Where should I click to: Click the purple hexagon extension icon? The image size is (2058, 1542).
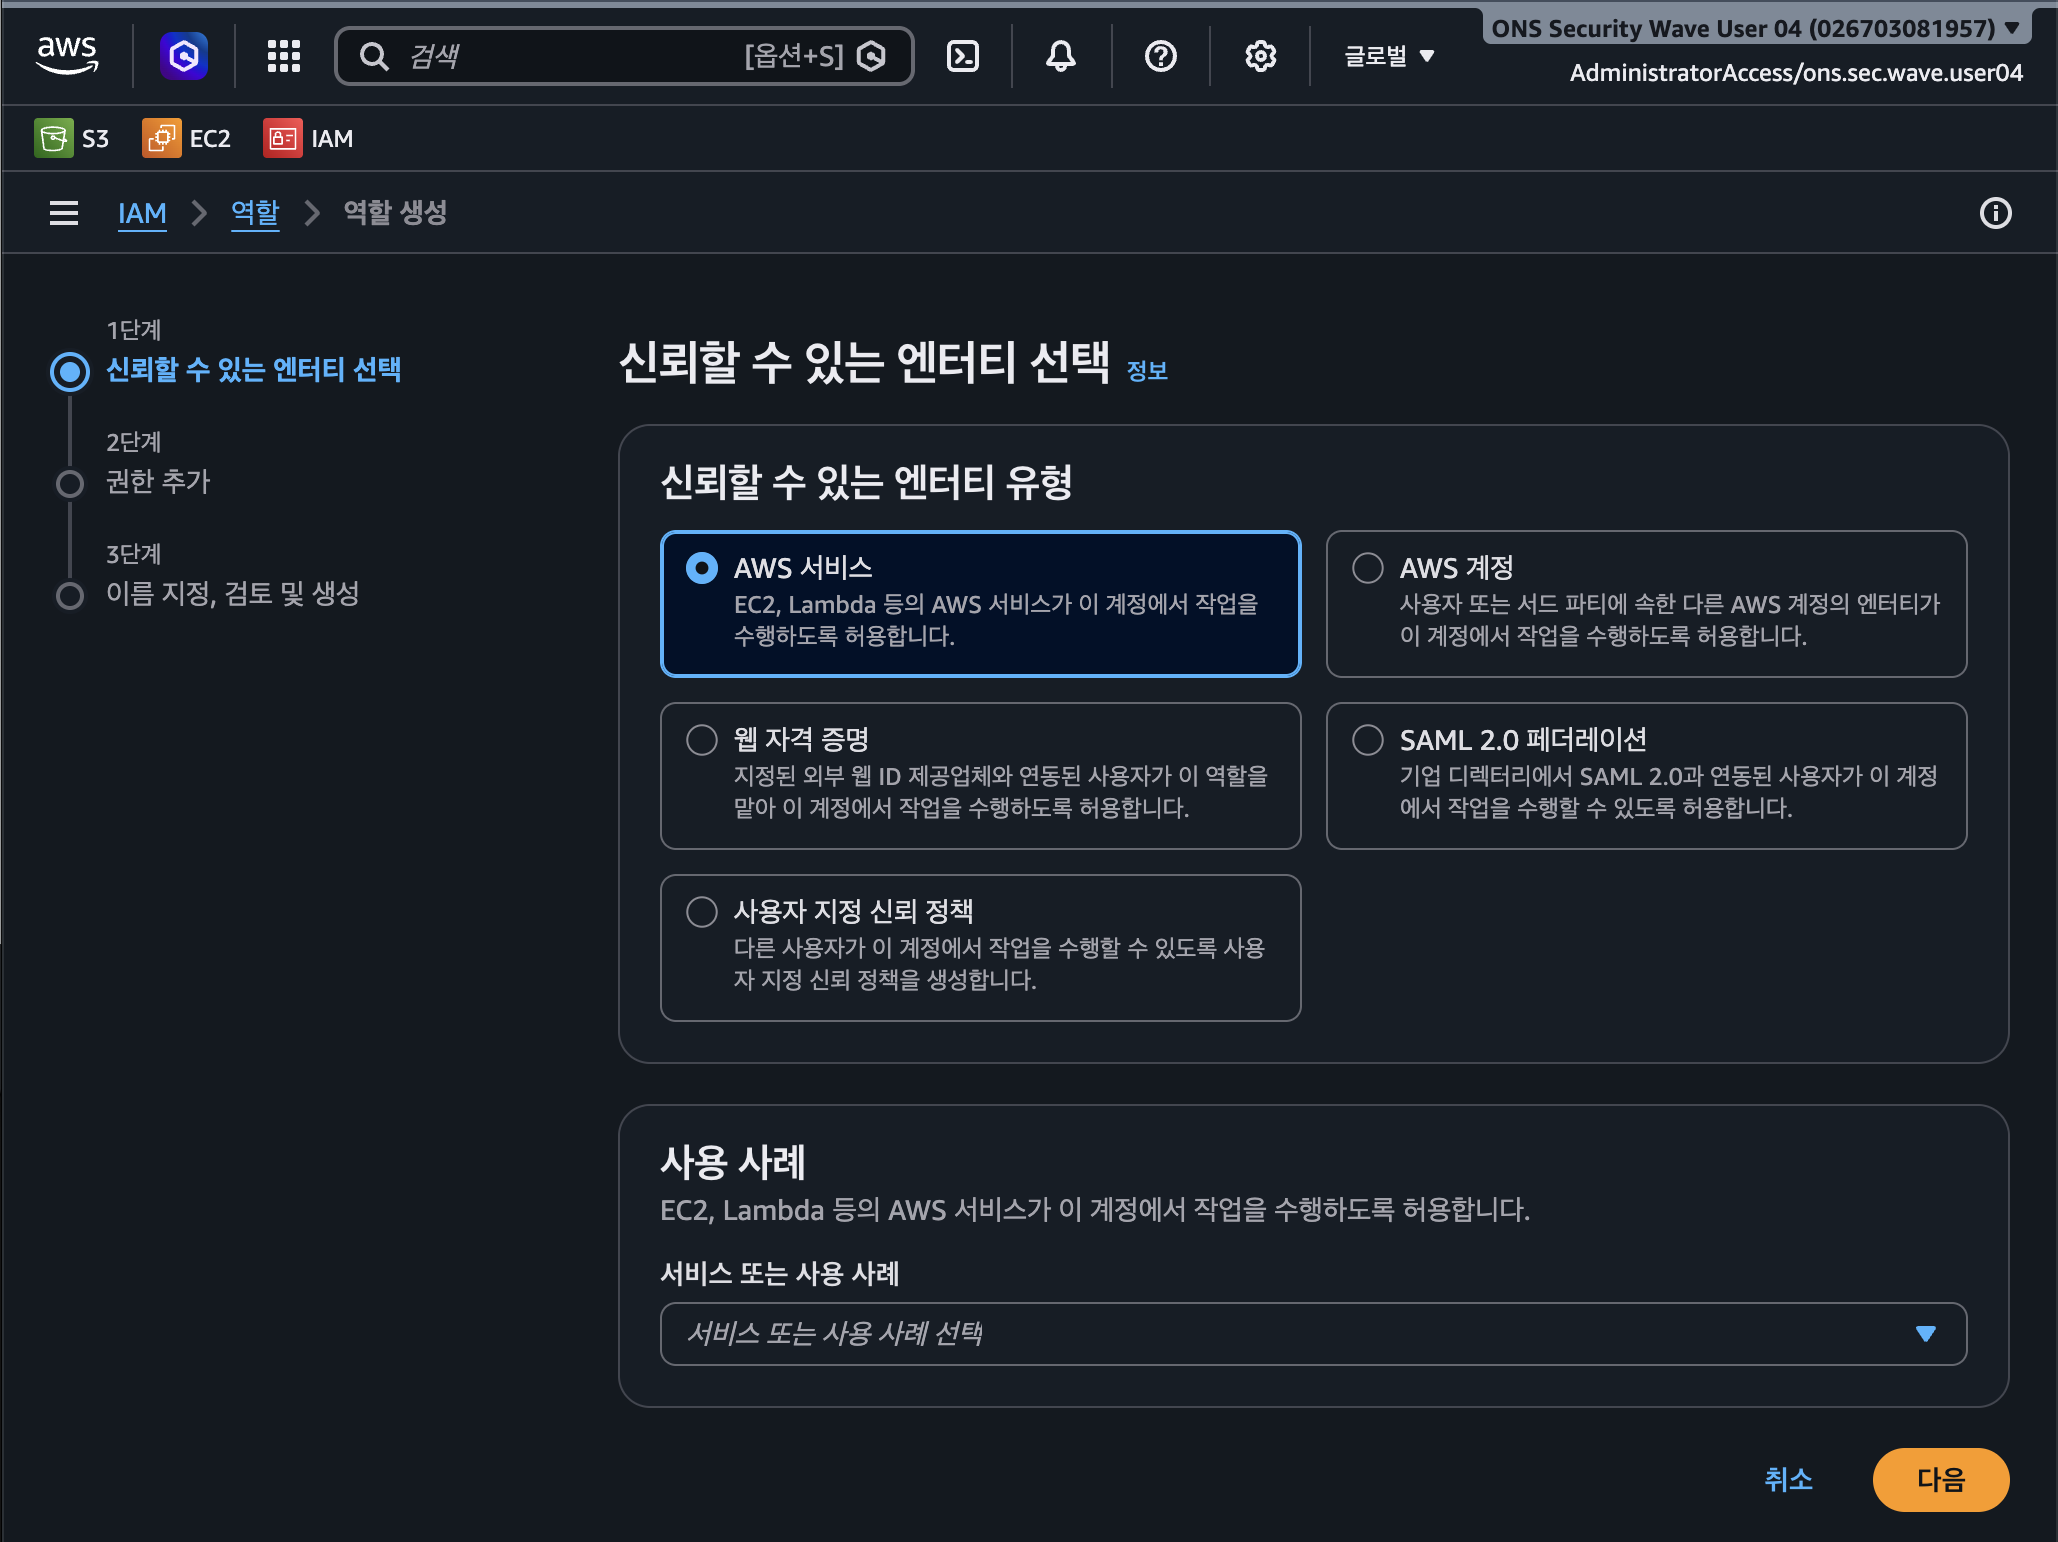pyautogui.click(x=184, y=56)
